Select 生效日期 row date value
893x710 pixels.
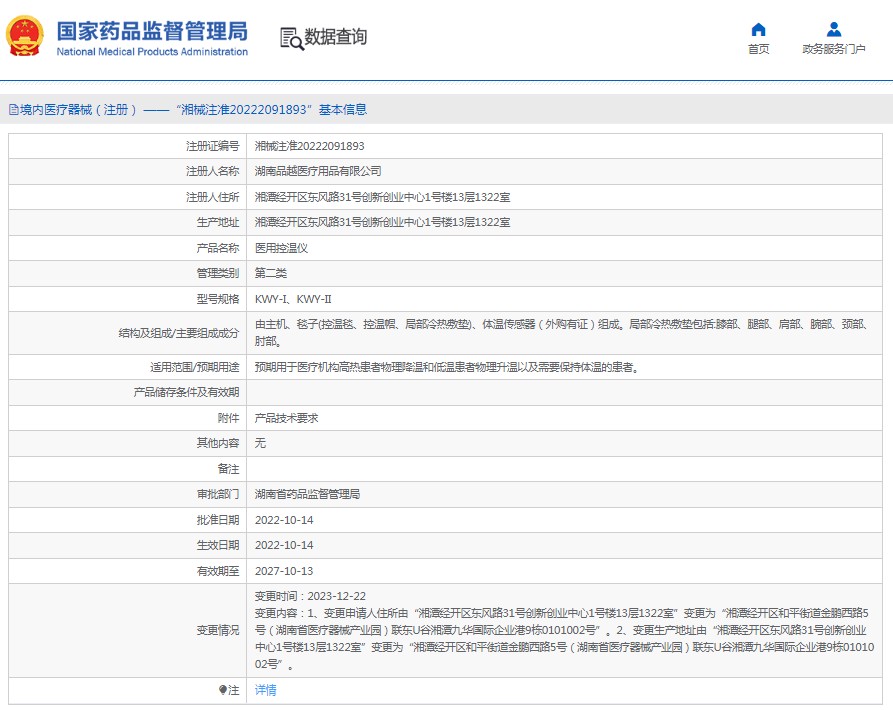click(x=284, y=545)
